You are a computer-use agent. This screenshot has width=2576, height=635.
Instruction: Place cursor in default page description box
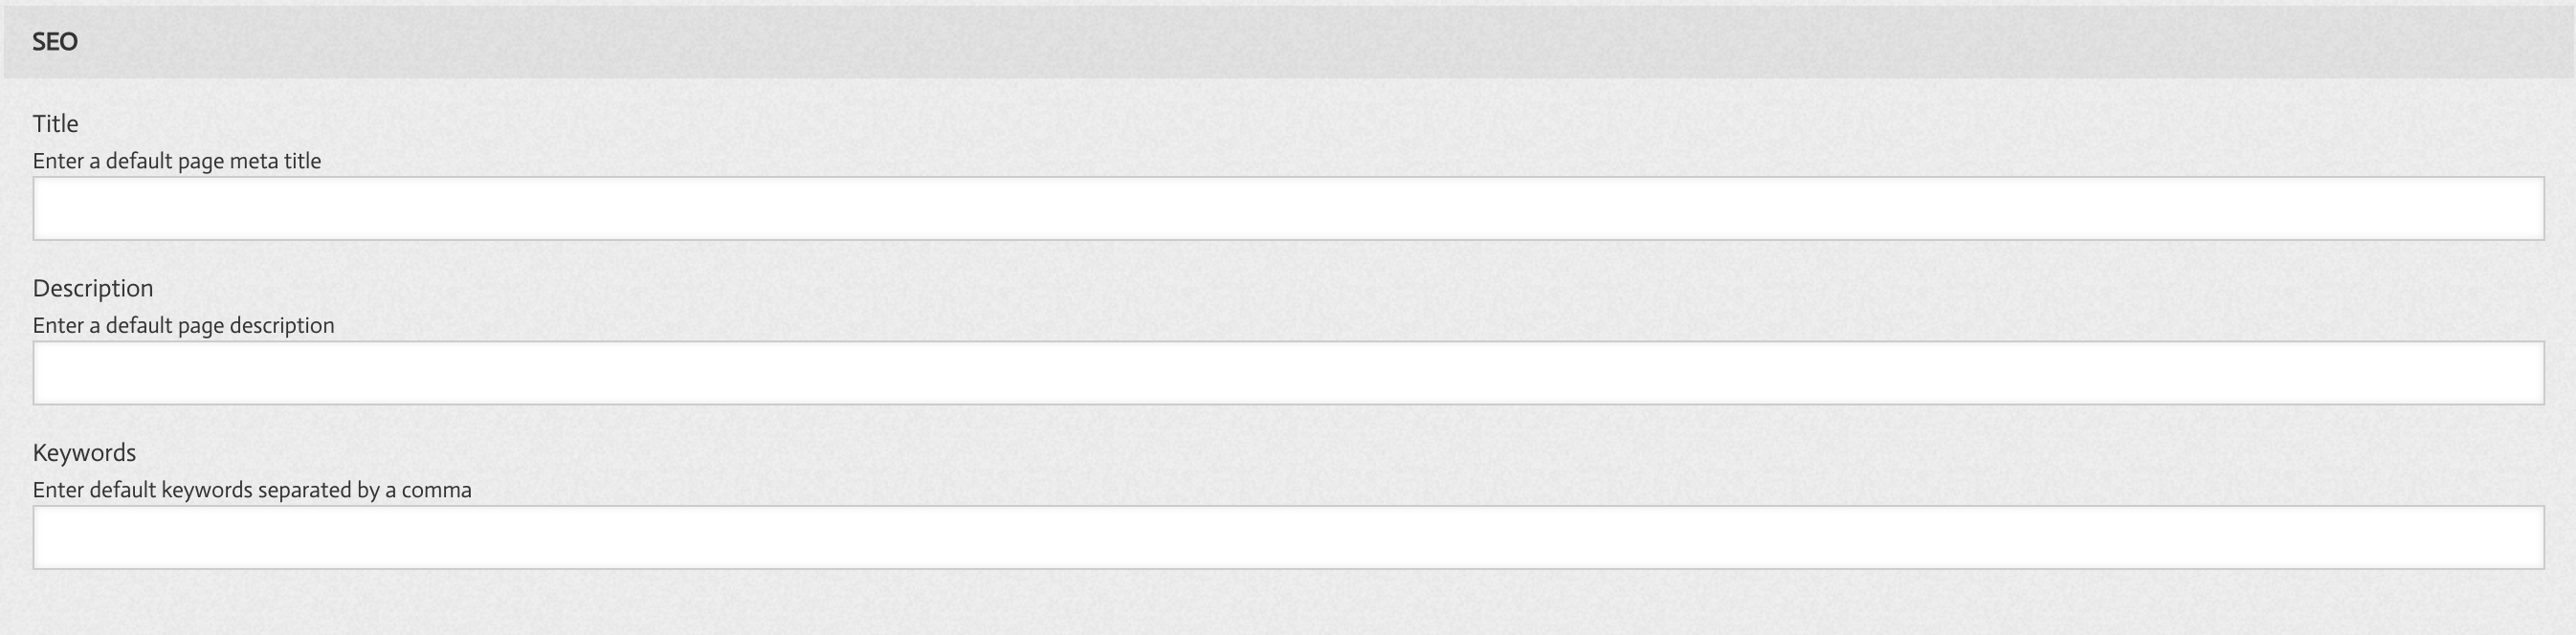[1288, 373]
